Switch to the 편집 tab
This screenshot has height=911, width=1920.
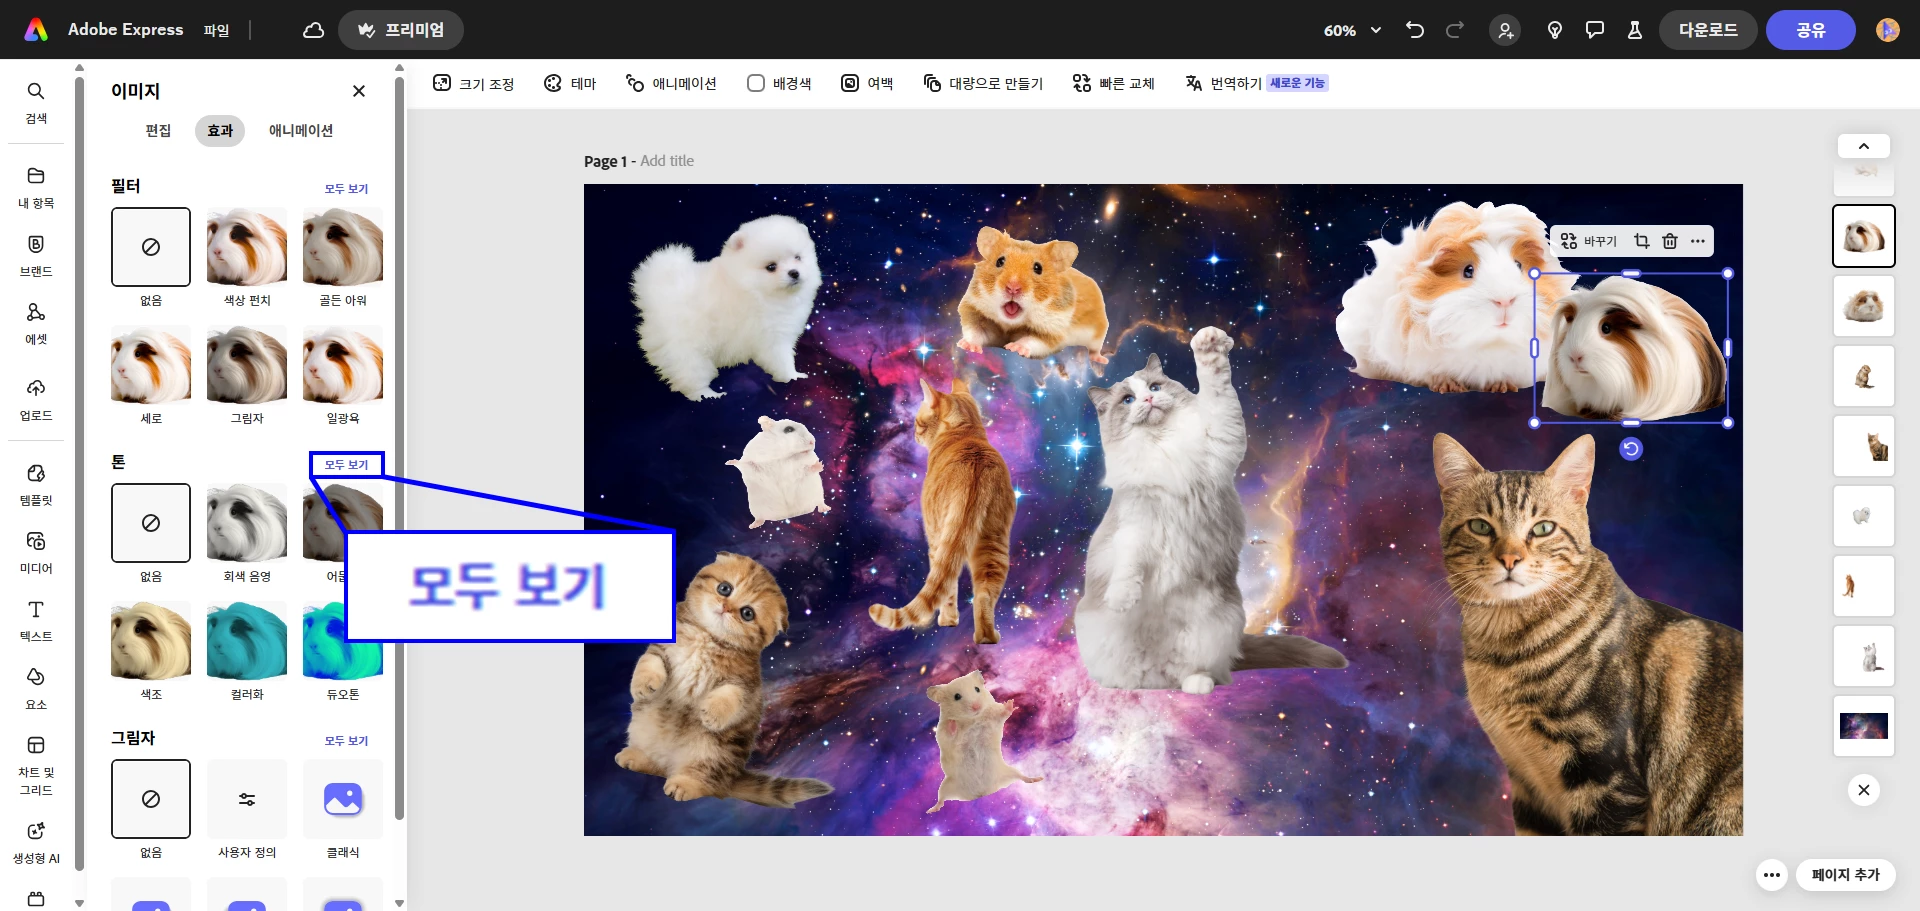pos(158,130)
